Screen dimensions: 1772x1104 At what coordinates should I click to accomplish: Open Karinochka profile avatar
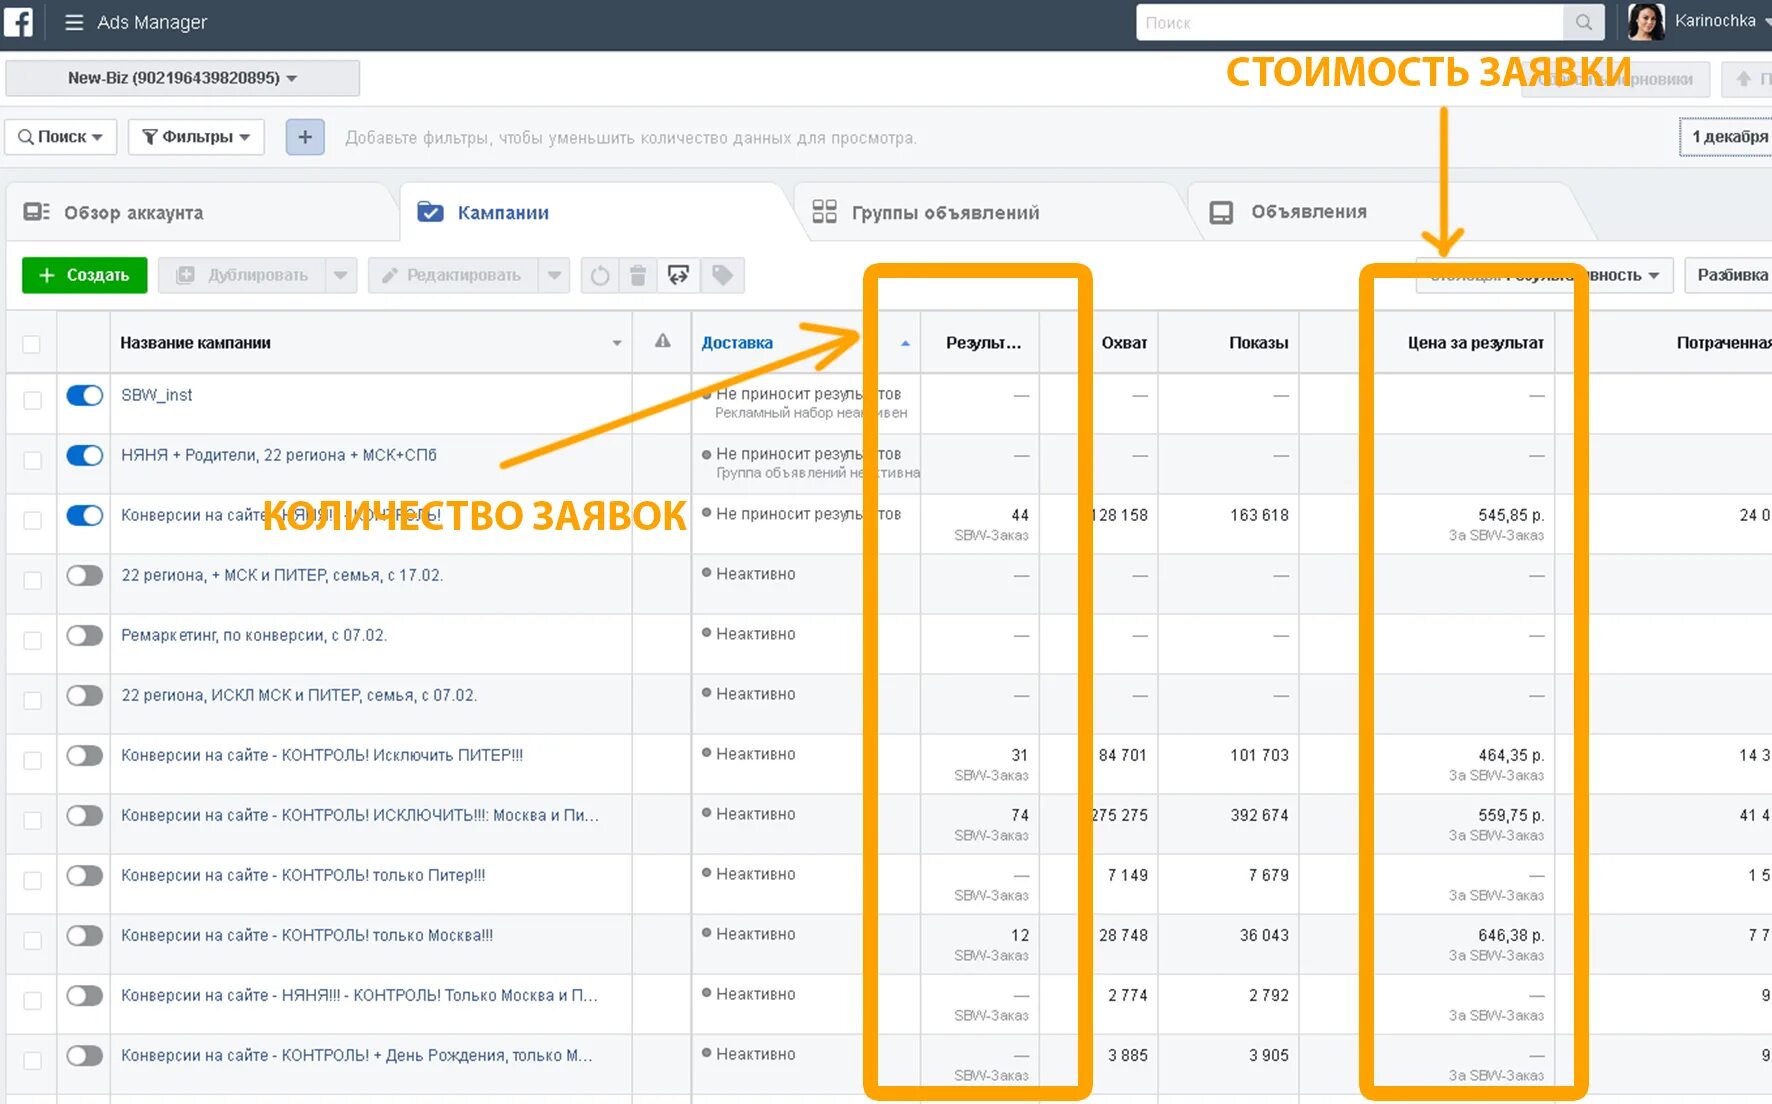pos(1646,21)
